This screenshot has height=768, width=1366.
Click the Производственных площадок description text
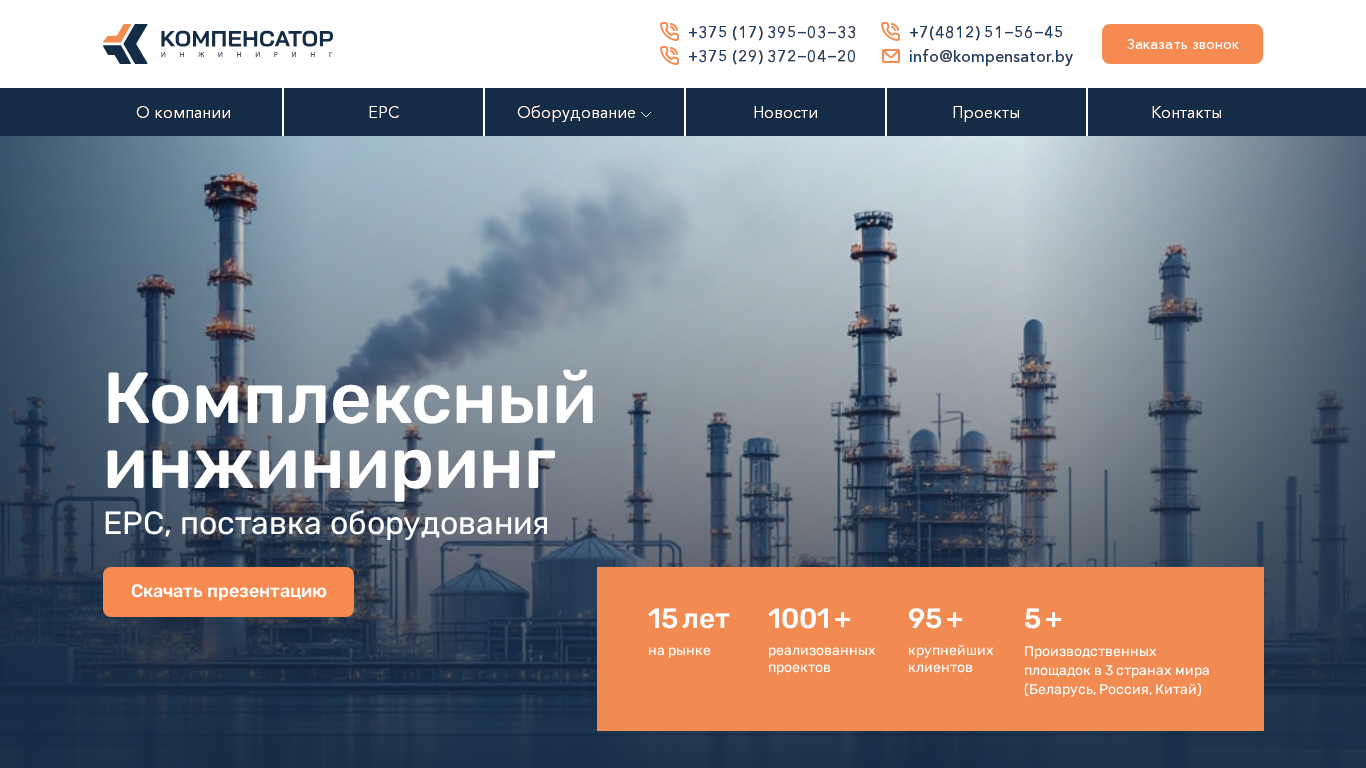click(x=1117, y=670)
